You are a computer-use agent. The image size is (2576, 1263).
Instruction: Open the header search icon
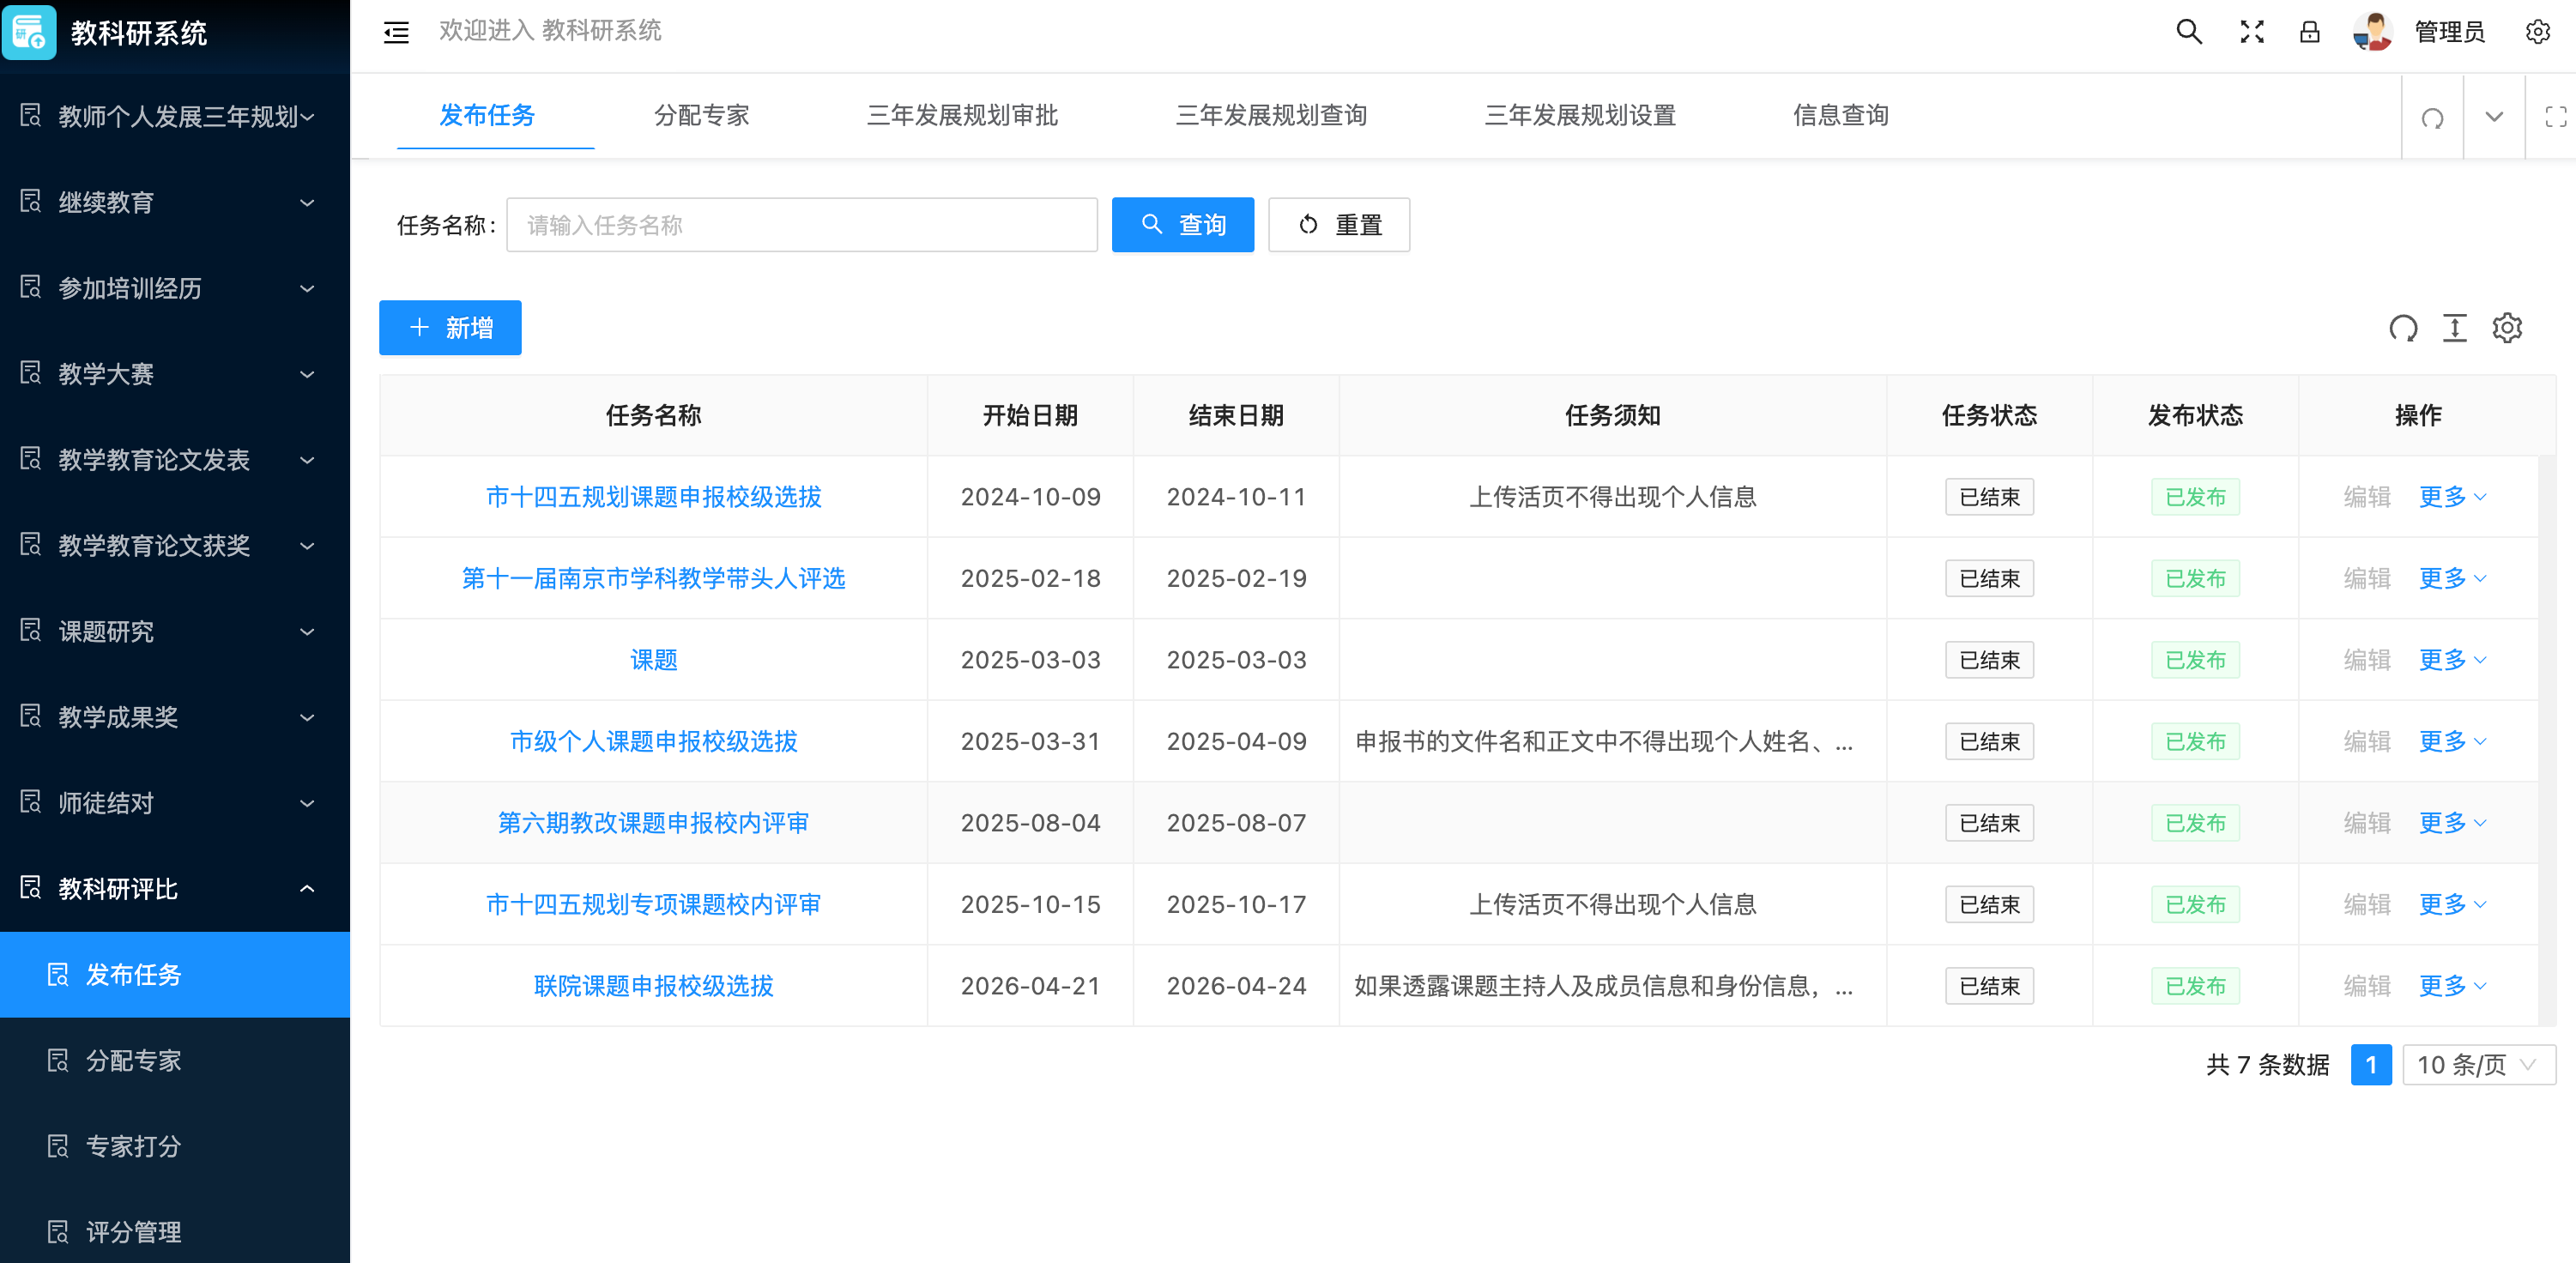point(2189,32)
